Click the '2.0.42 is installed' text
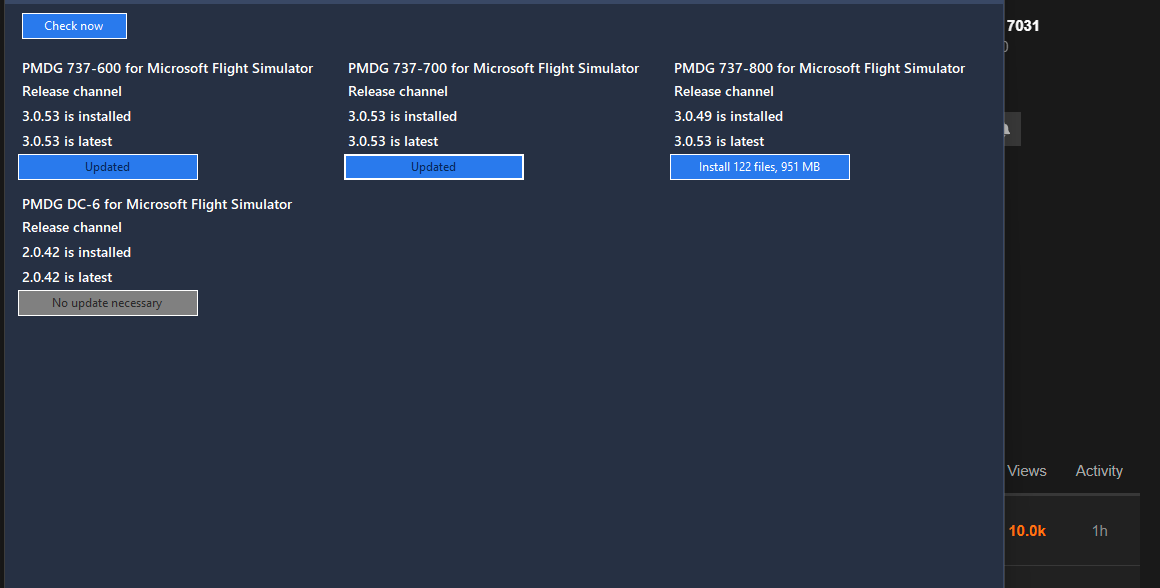 76,253
